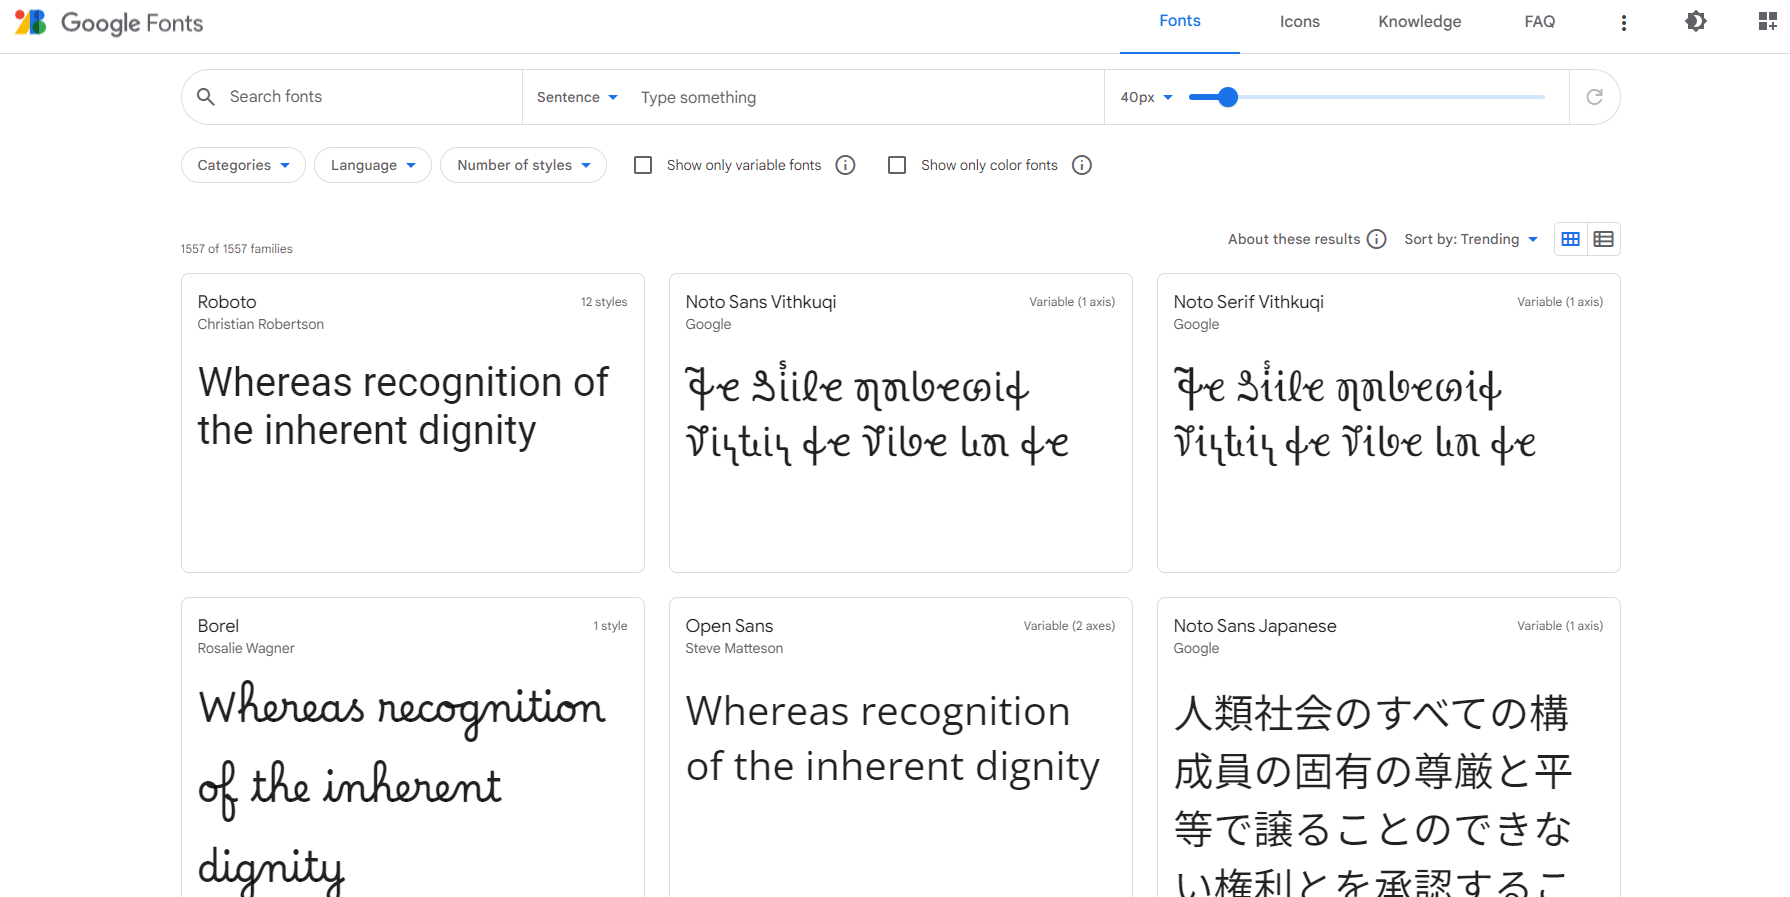Switch font results to list view

click(1604, 239)
